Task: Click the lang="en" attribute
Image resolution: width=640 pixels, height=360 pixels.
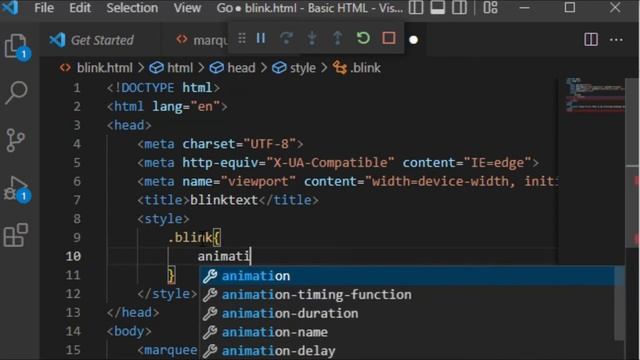Action: [x=186, y=107]
